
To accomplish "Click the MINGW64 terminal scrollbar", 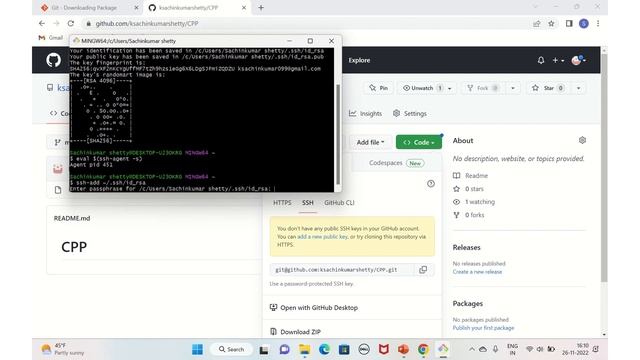I will [x=338, y=134].
